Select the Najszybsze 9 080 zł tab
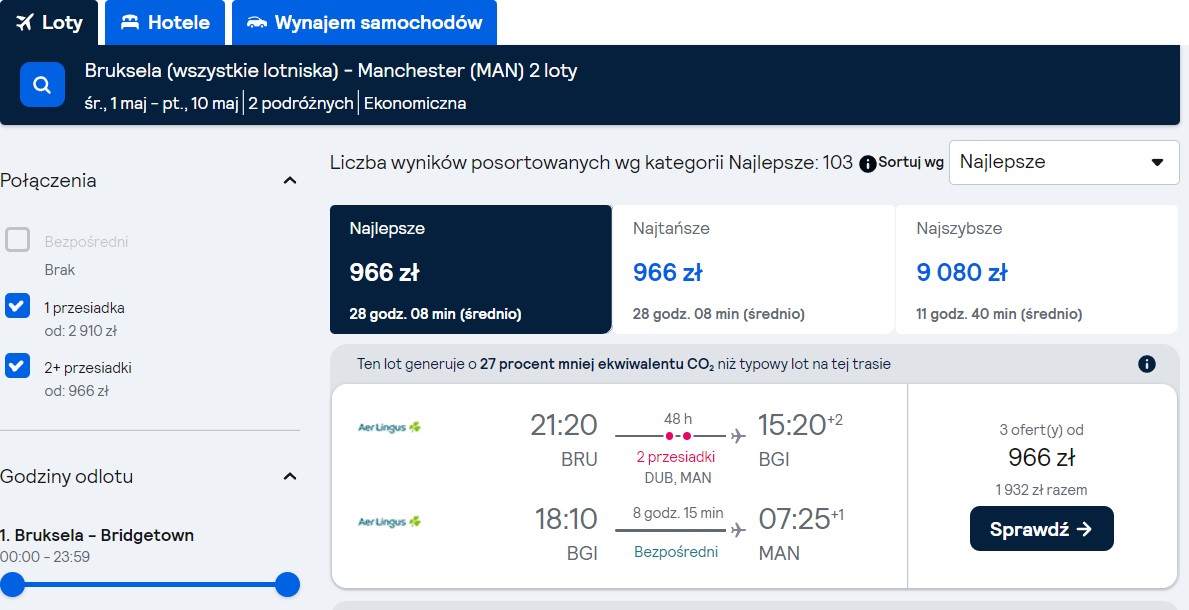This screenshot has height=610, width=1189. point(1036,269)
